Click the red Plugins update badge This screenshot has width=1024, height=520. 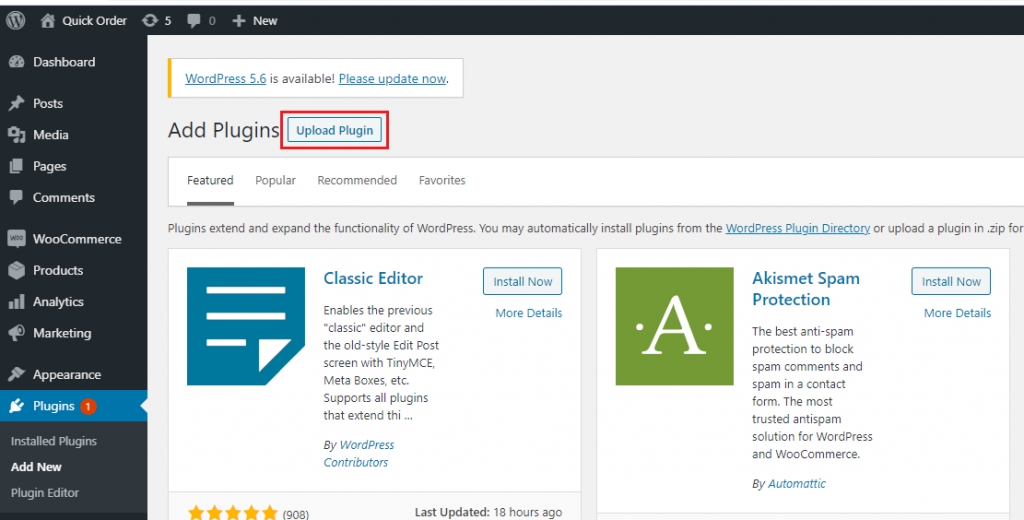(x=88, y=406)
